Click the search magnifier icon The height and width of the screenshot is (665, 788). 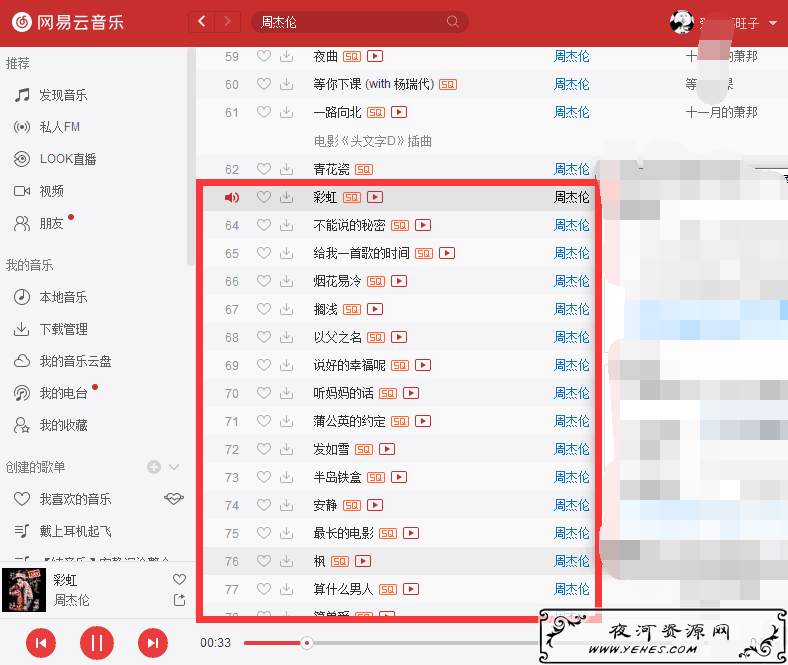[x=452, y=22]
